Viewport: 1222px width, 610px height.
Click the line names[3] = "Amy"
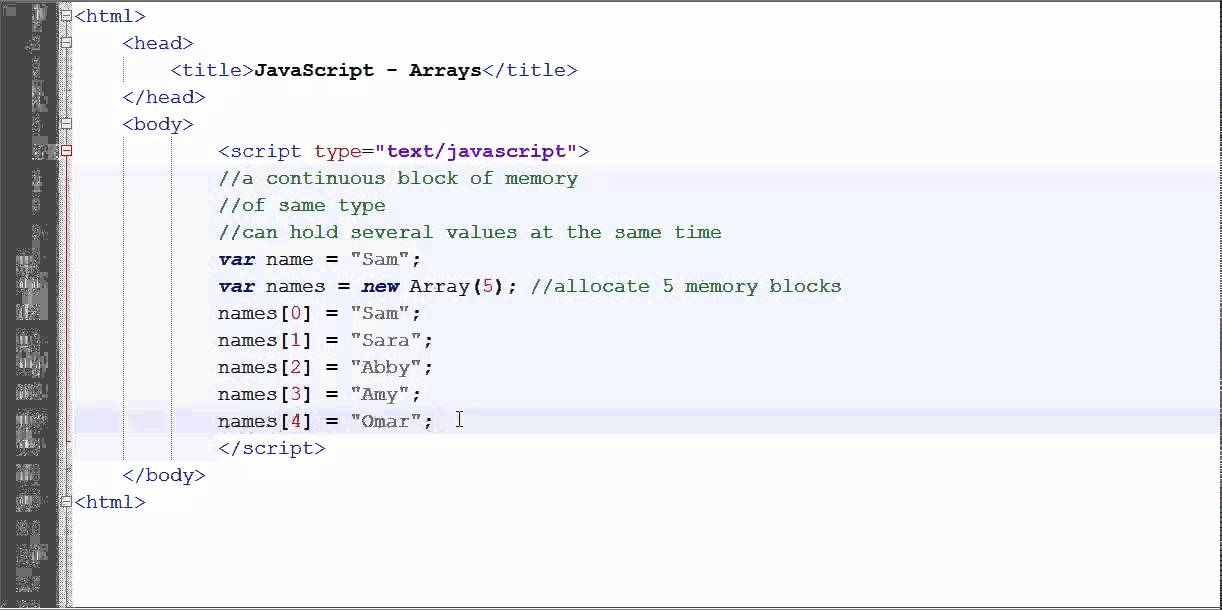320,394
